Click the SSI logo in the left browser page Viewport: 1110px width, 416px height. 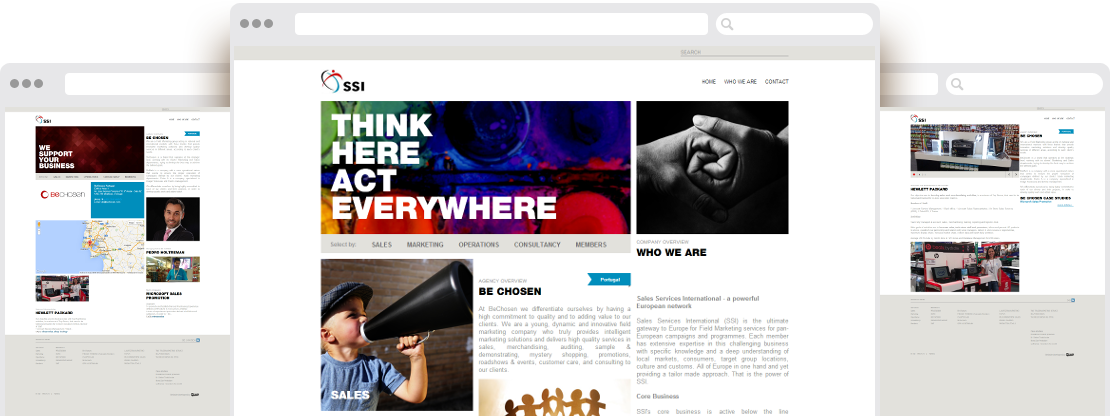[43, 120]
